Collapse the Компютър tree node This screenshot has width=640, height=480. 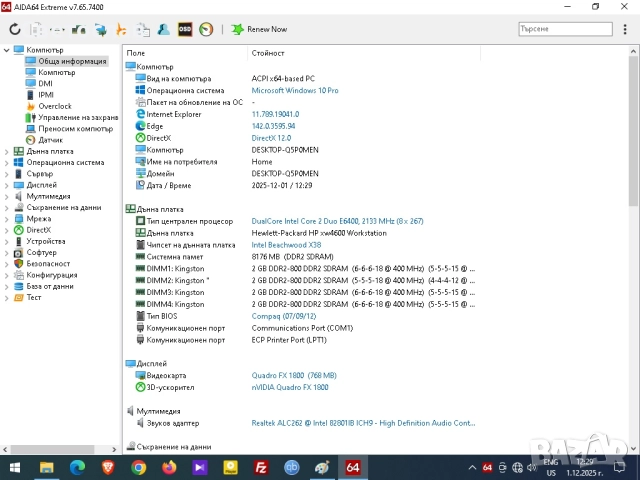[x=7, y=50]
